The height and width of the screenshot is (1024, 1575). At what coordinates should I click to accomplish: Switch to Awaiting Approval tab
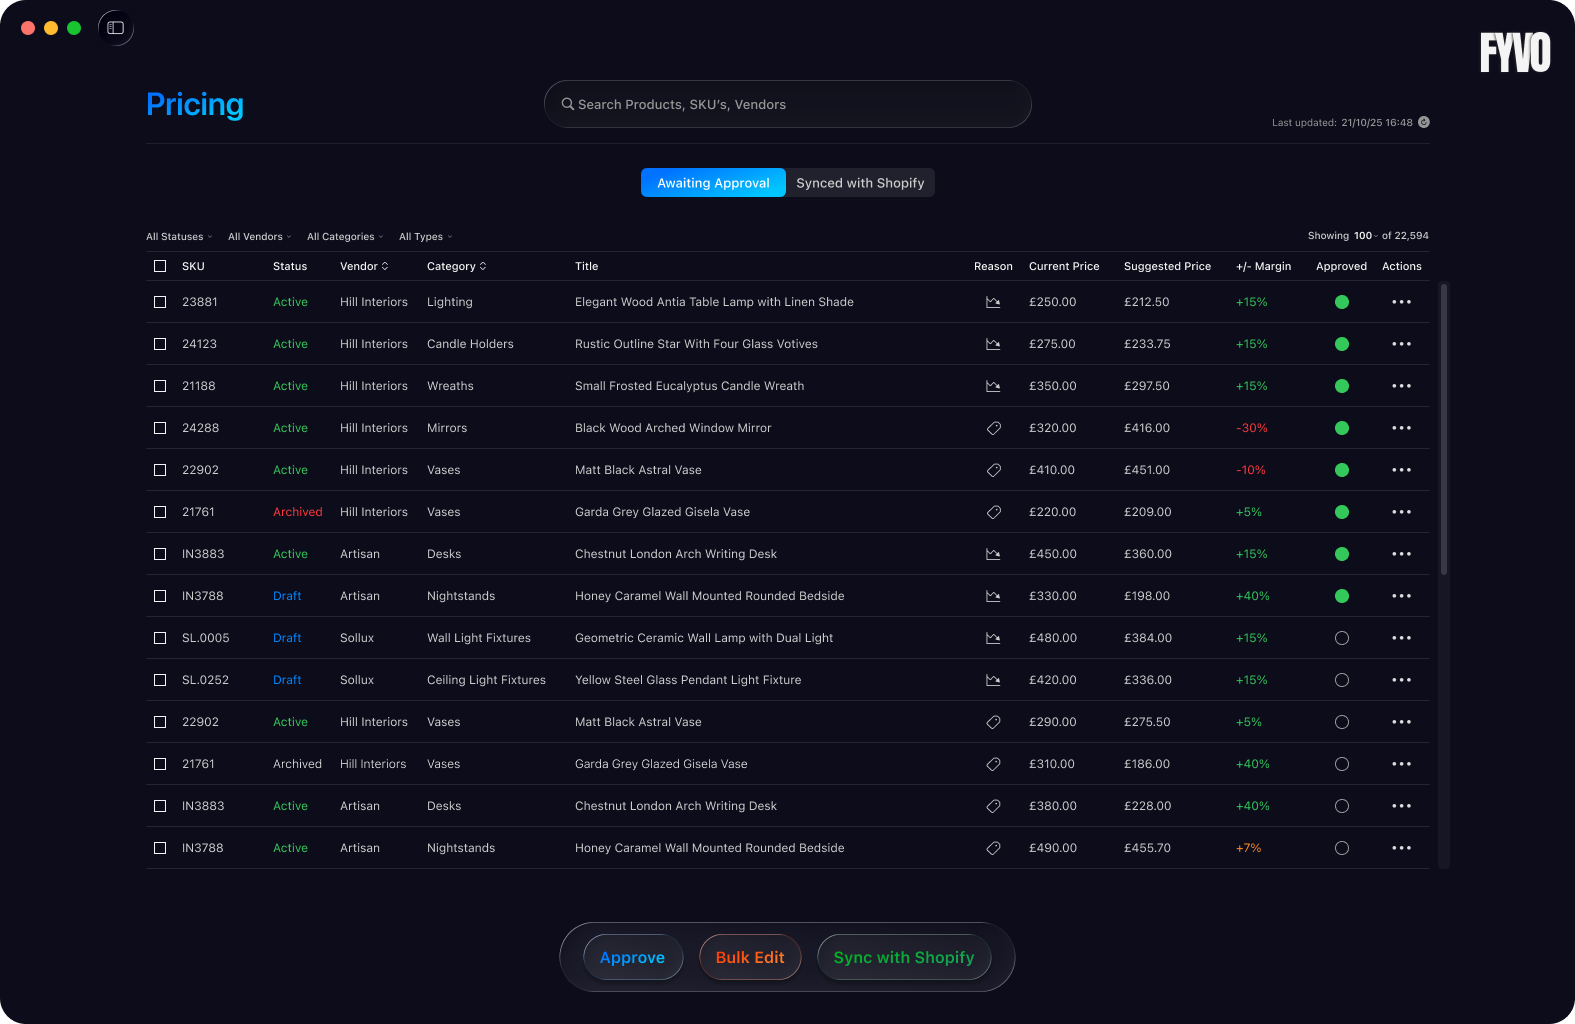(x=713, y=183)
